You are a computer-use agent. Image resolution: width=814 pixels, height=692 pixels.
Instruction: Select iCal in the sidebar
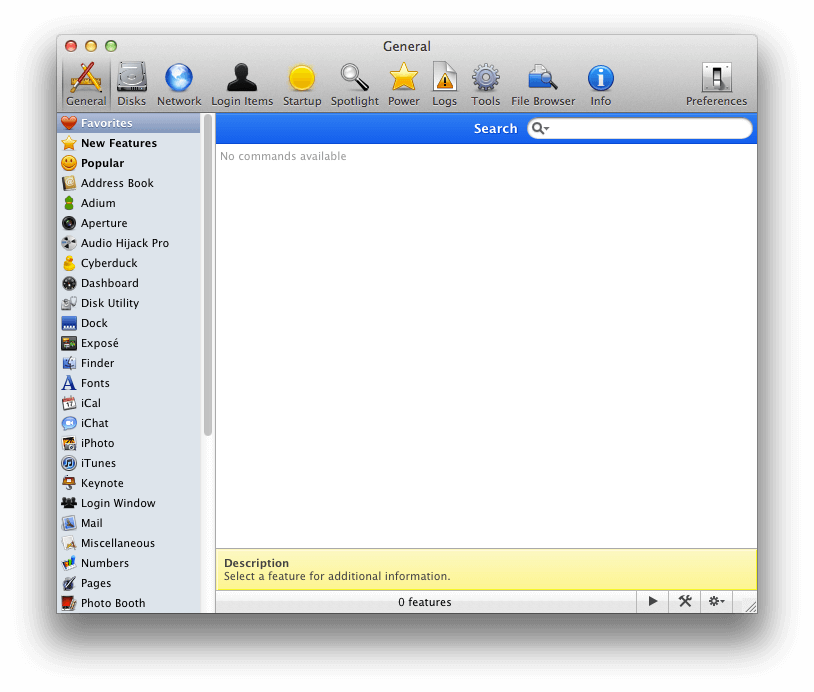pyautogui.click(x=128, y=403)
